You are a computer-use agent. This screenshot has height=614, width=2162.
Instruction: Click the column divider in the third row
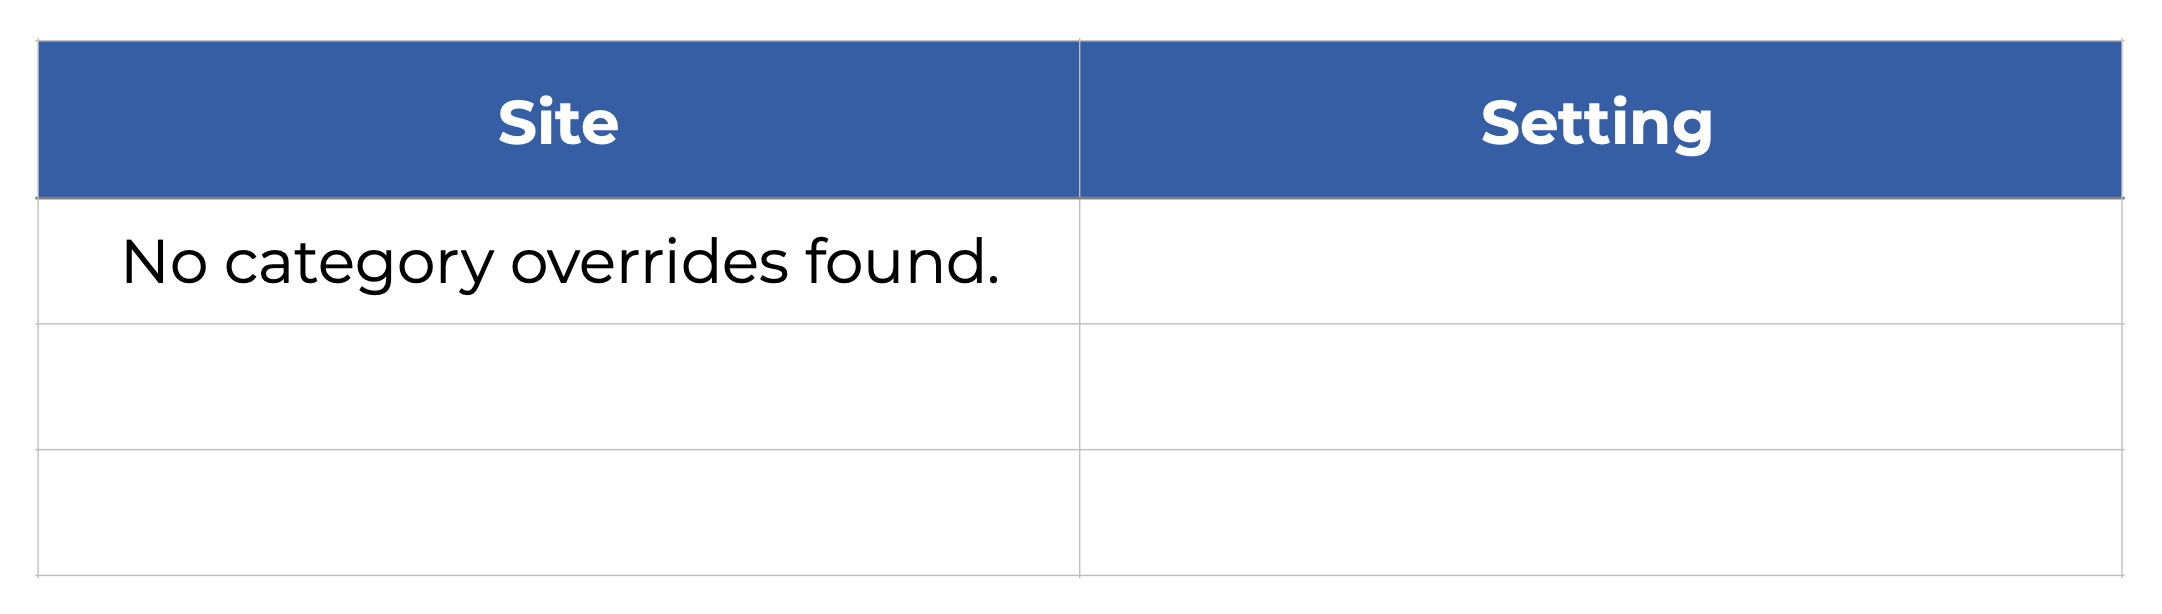tap(1080, 513)
